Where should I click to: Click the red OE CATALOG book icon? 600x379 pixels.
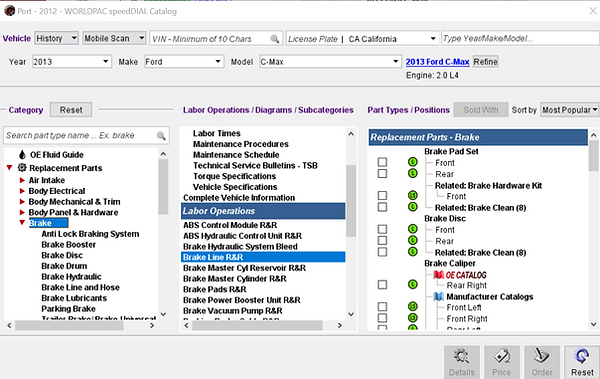[439, 275]
